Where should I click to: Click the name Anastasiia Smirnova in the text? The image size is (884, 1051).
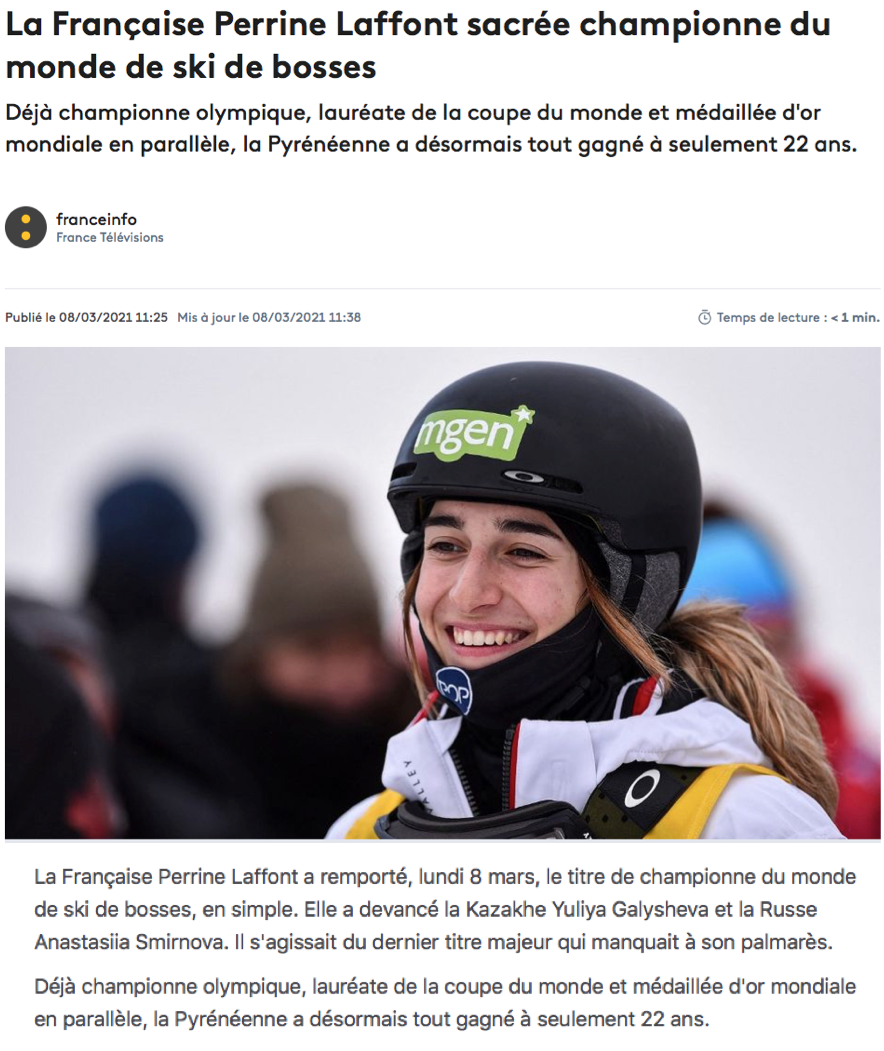point(131,942)
